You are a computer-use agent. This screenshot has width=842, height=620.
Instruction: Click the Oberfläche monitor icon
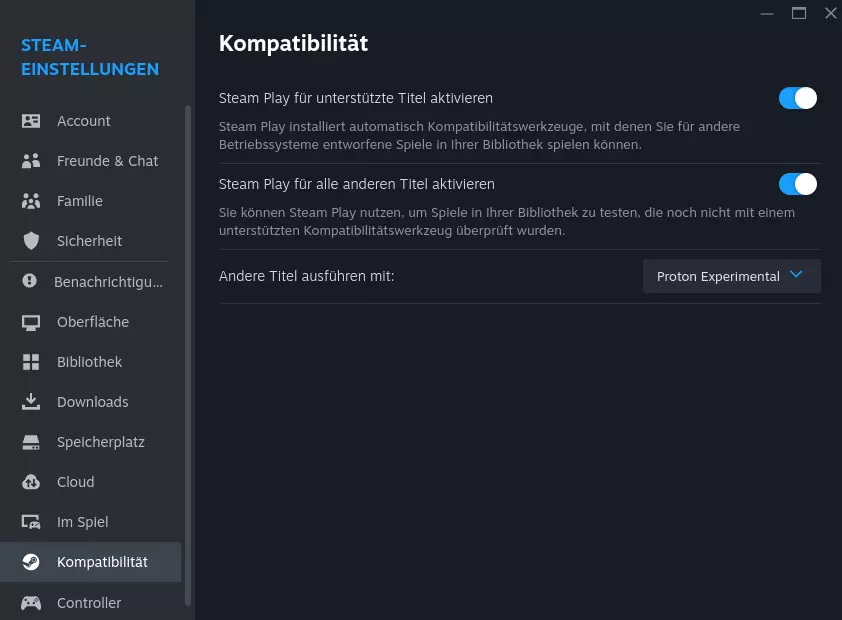(31, 323)
